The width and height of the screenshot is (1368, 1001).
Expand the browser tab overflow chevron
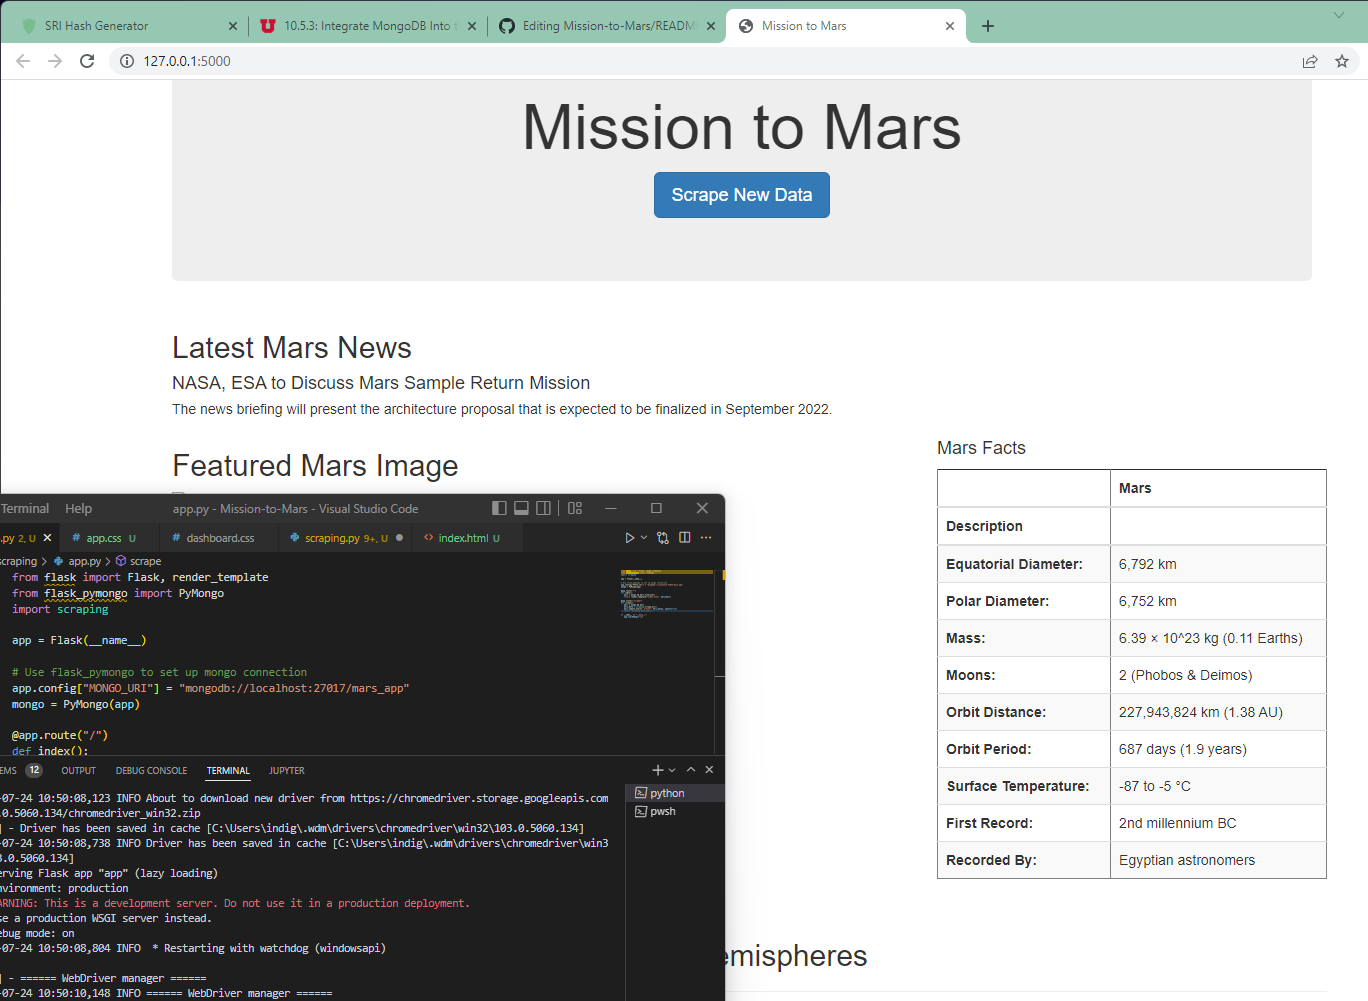[1338, 17]
